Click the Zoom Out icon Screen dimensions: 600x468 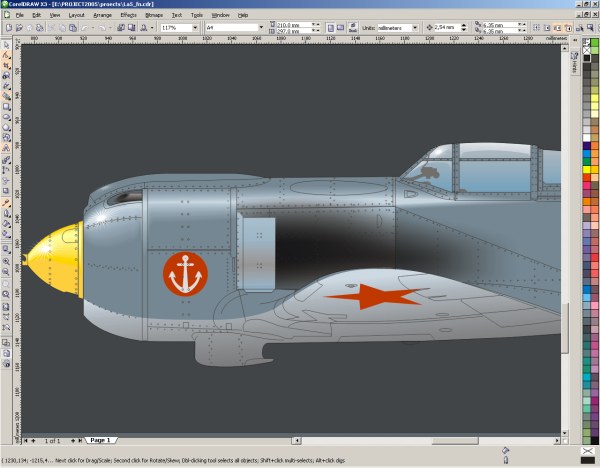(x=6, y=272)
